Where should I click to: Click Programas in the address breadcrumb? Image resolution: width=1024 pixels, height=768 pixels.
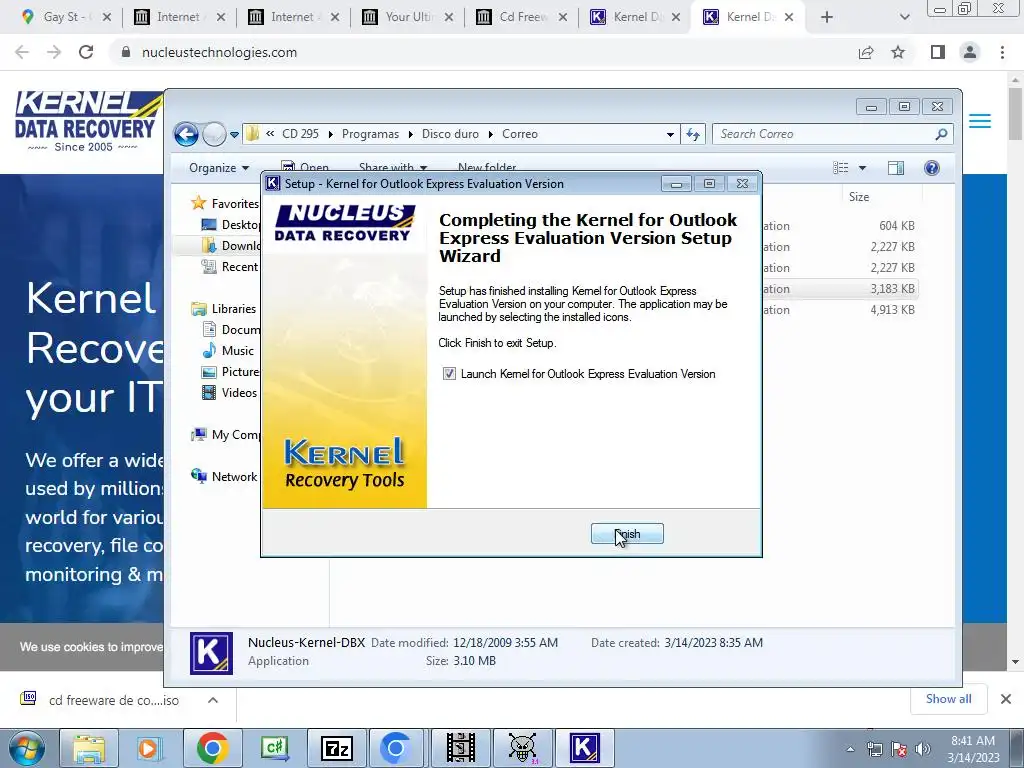coord(370,134)
